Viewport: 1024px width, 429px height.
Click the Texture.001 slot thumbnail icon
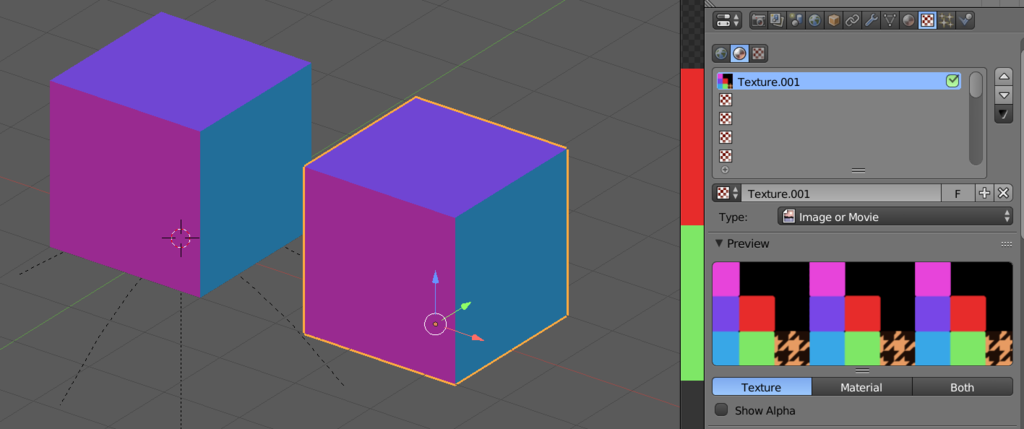point(726,82)
